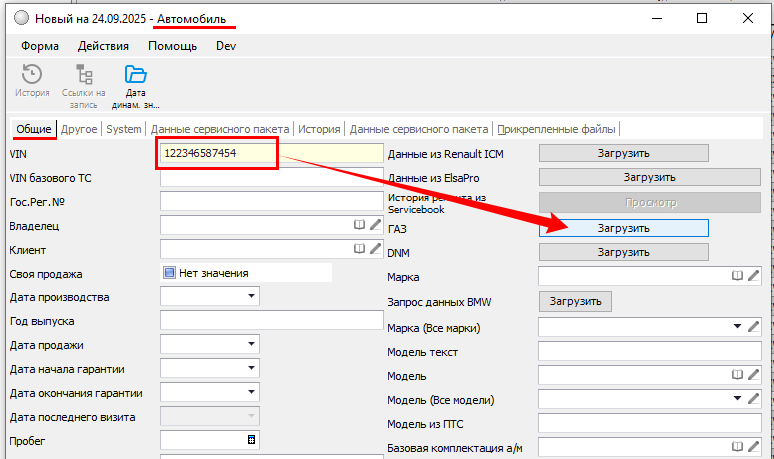This screenshot has height=459, width=774.
Task: Open the Действия menu
Action: click(103, 46)
